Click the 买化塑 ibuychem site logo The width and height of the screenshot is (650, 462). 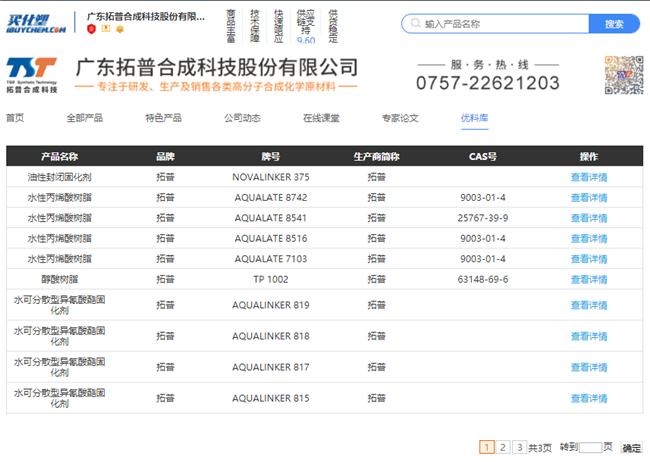pyautogui.click(x=37, y=23)
